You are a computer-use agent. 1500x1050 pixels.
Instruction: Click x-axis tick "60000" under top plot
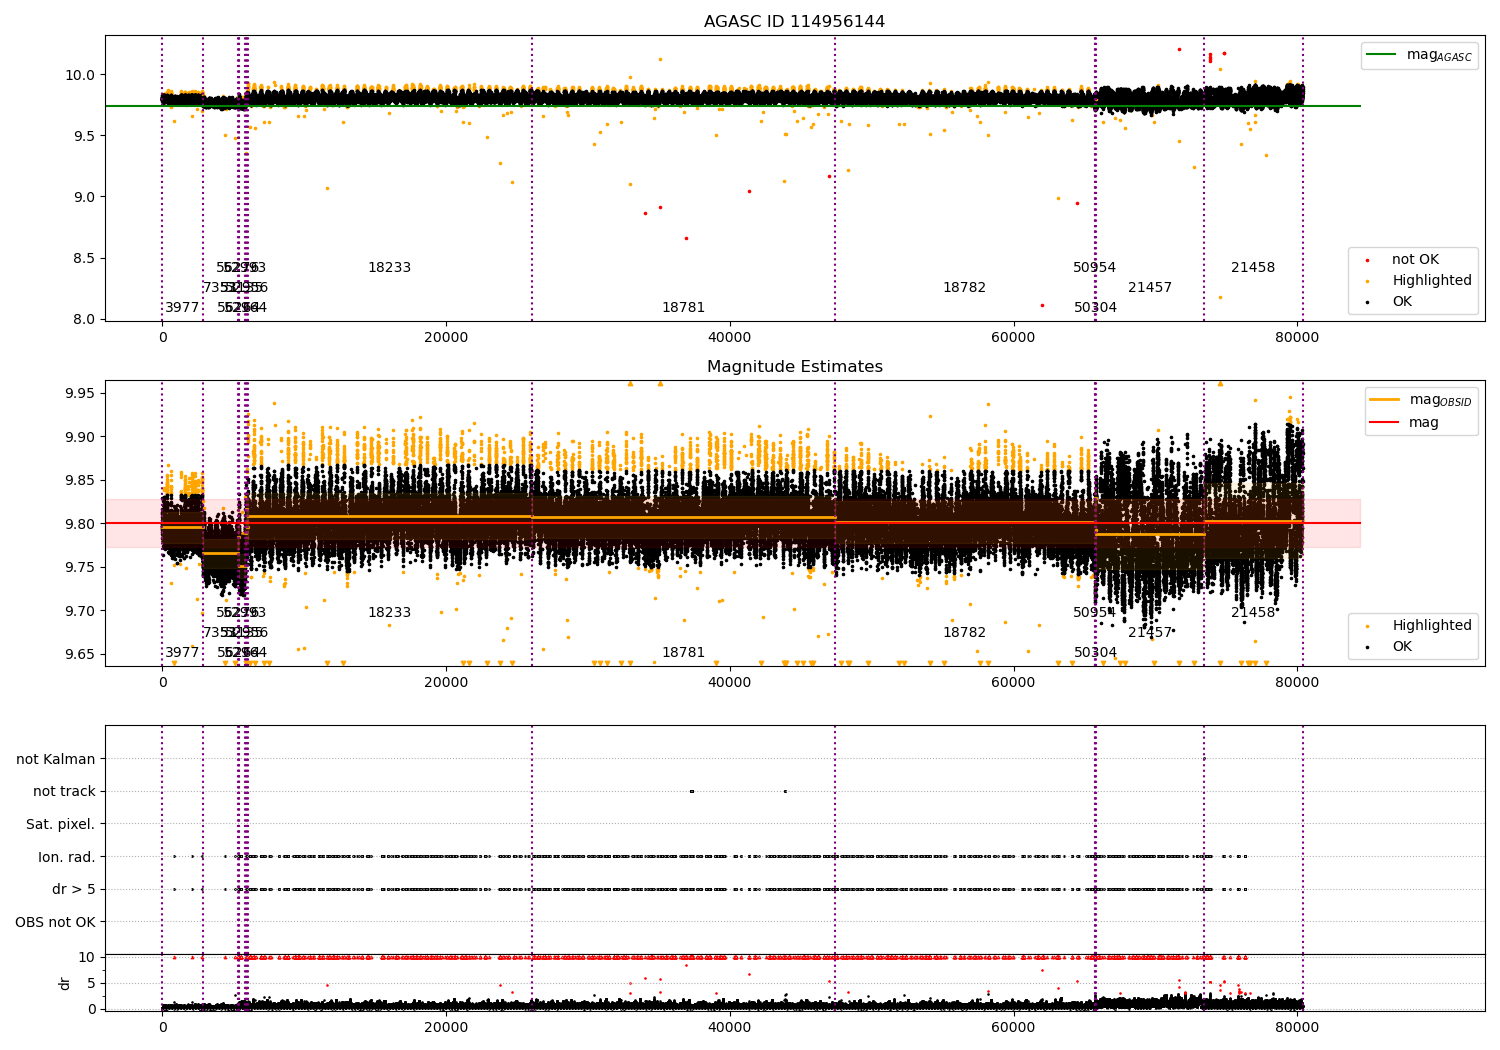pos(1013,338)
